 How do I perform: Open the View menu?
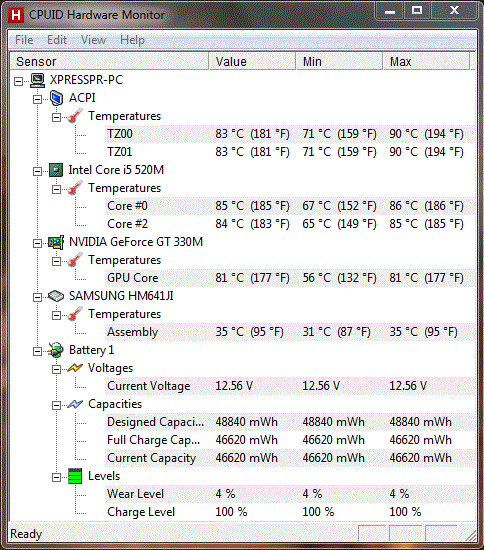click(93, 40)
